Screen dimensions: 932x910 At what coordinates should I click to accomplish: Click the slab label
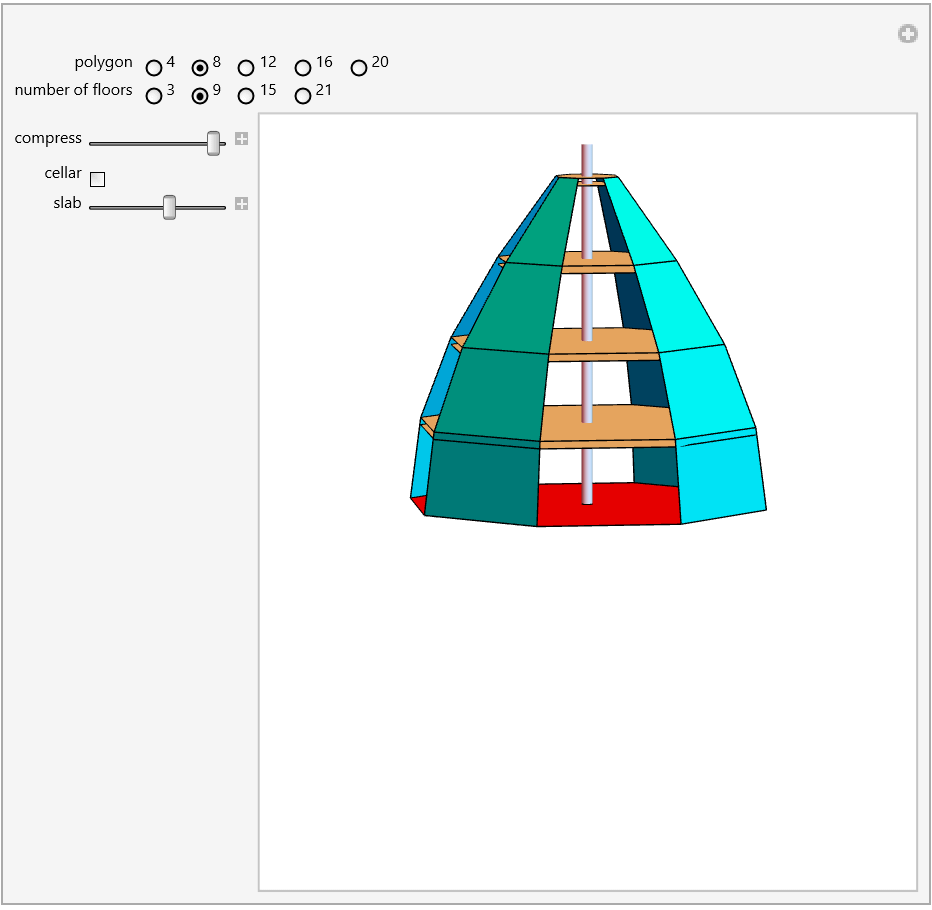point(67,203)
